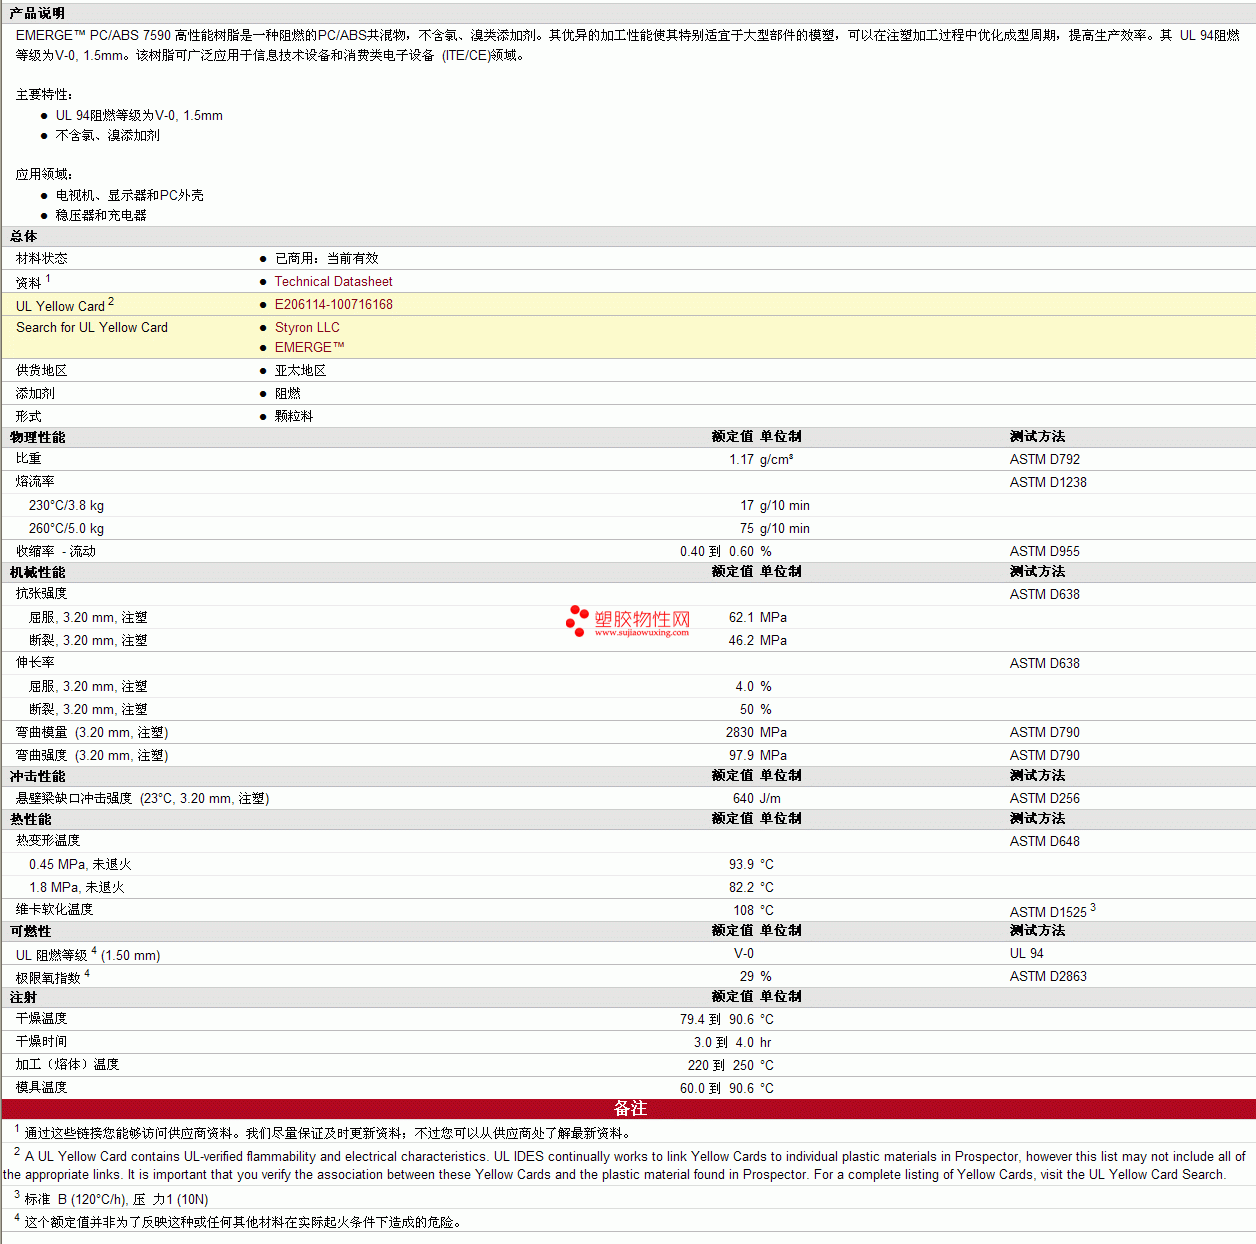
Task: Click the 收缩率 - 流动 row label
Action: 56,552
